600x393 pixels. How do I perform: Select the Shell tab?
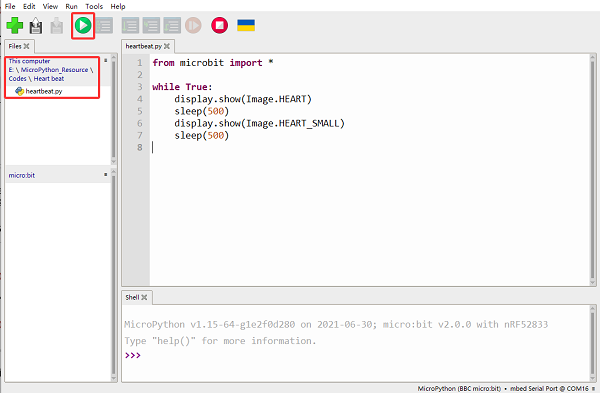[132, 297]
